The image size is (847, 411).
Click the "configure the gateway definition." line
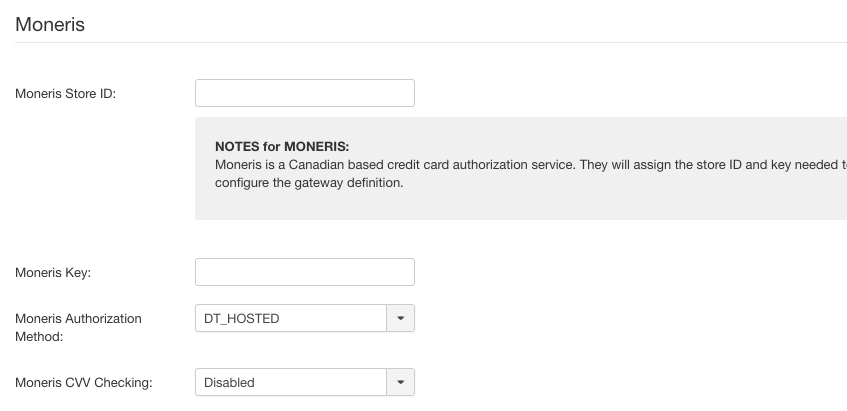pyautogui.click(x=309, y=183)
